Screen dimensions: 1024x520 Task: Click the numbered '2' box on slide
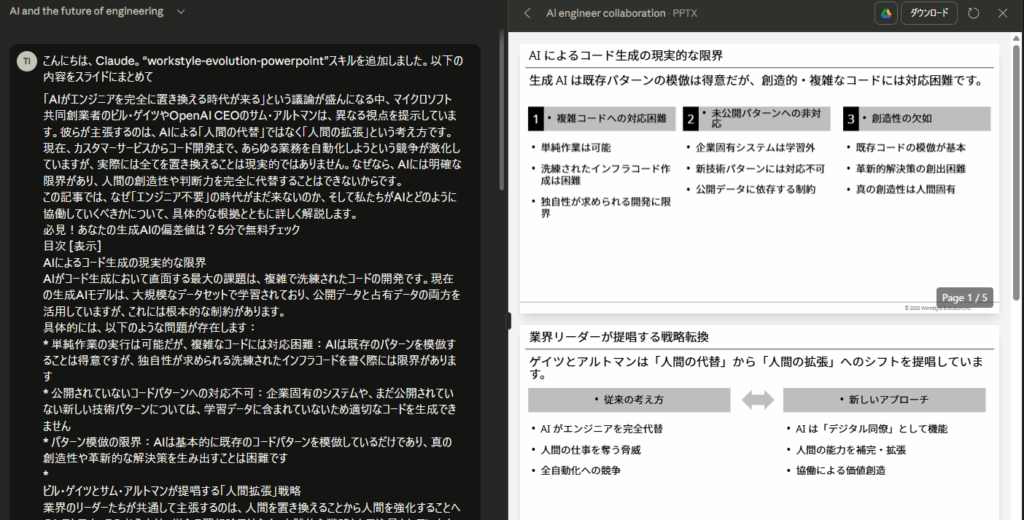[690, 119]
